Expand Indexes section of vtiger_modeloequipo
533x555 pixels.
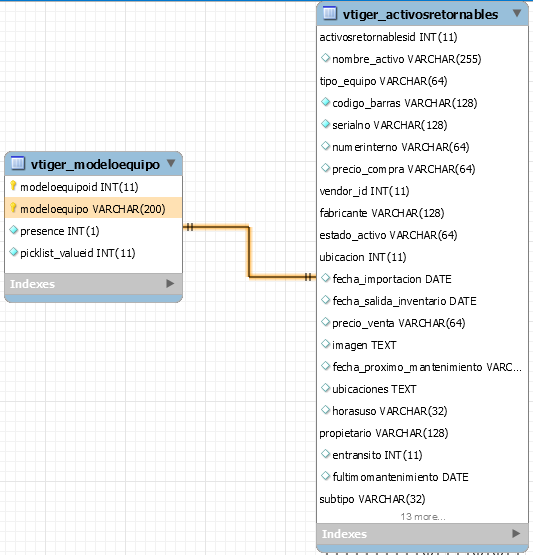pyautogui.click(x=170, y=284)
